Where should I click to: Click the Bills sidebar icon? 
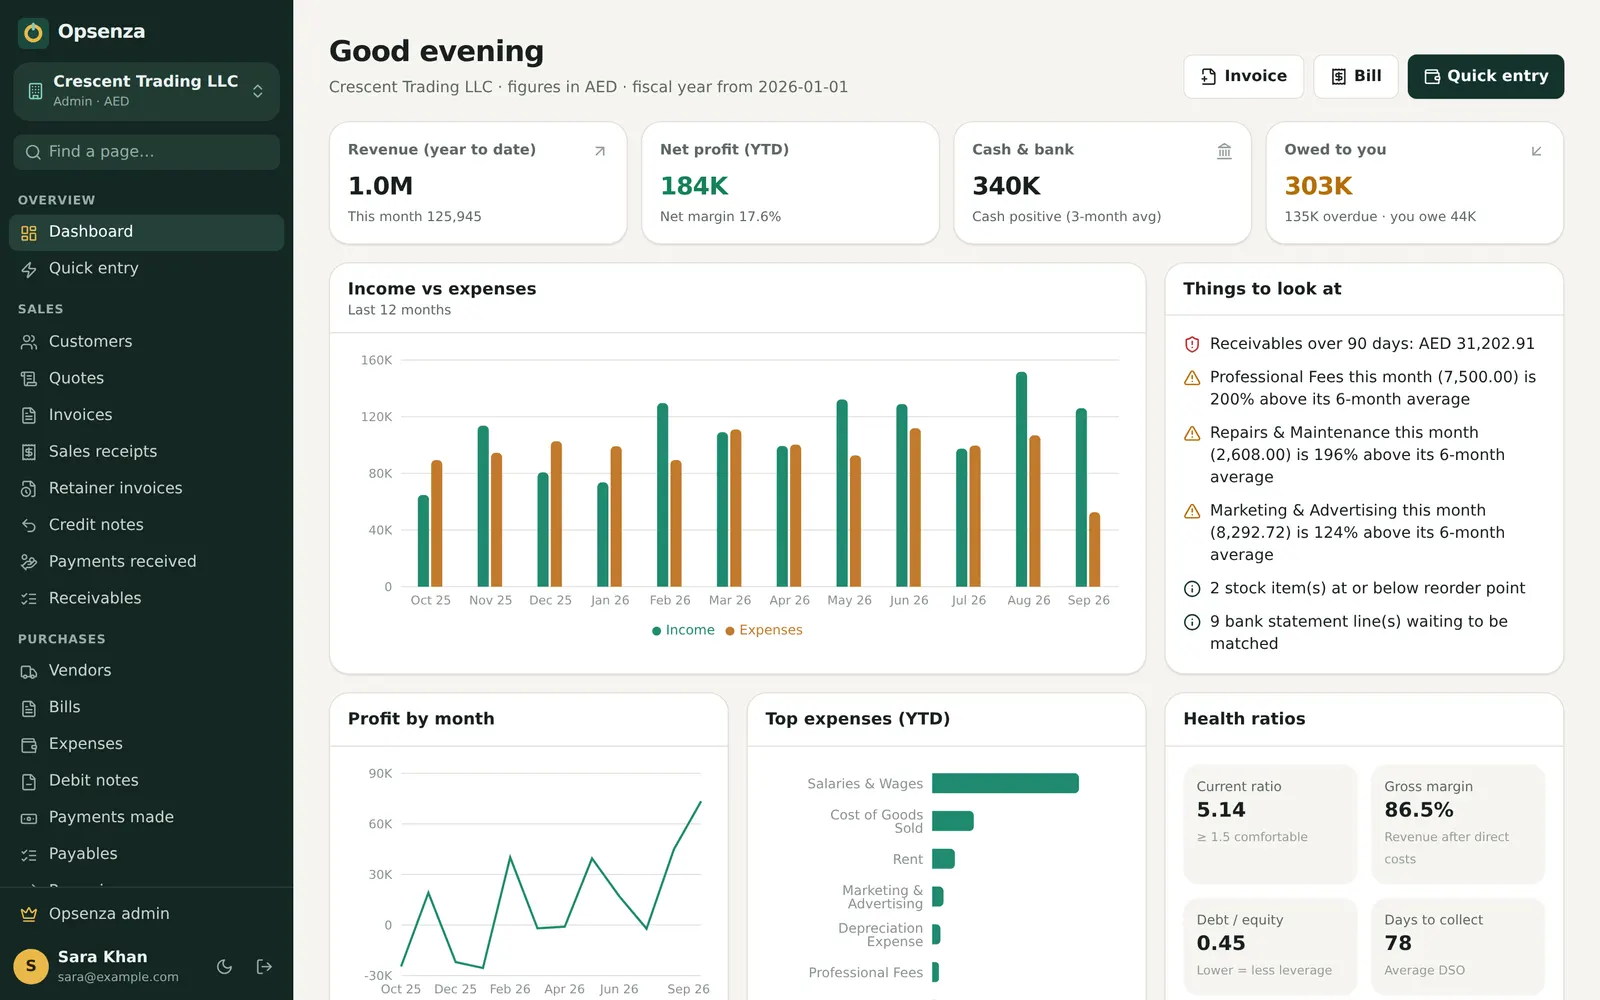(29, 708)
